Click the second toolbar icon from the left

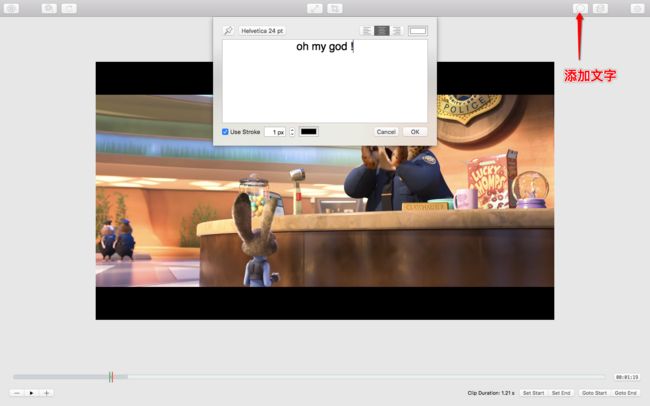pyautogui.click(x=49, y=8)
